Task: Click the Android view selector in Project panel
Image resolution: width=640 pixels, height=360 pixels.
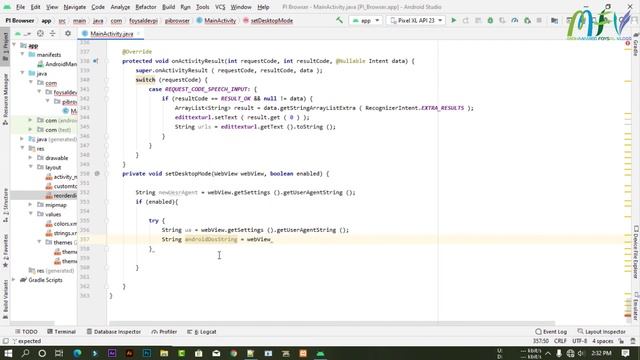Action: (23, 33)
